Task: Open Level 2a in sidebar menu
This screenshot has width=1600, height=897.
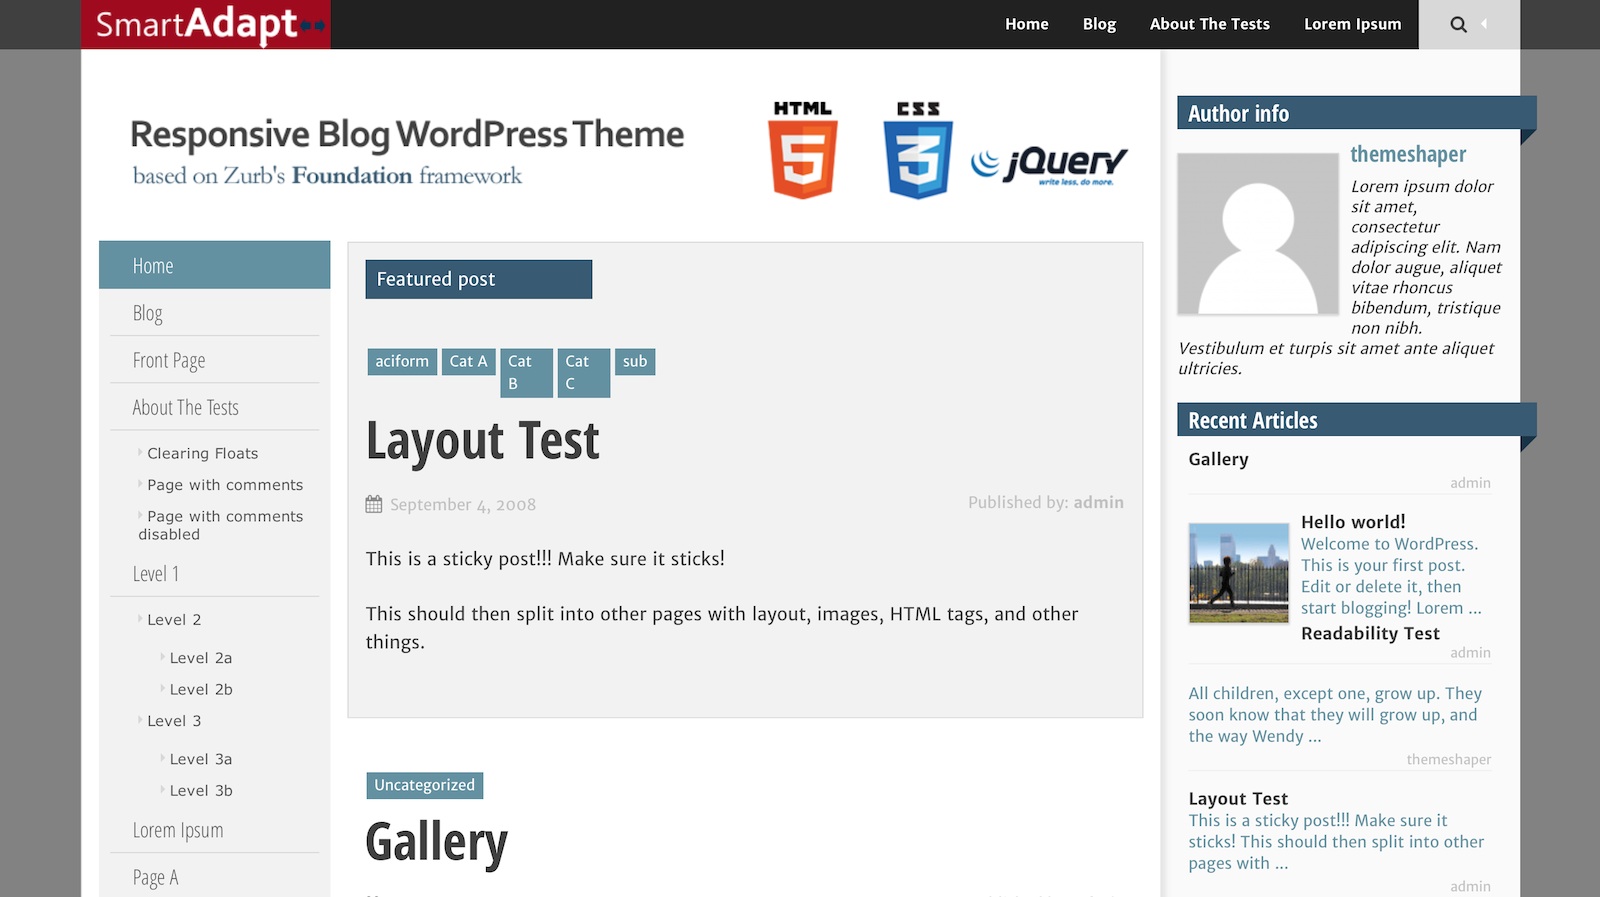Action: coord(200,658)
